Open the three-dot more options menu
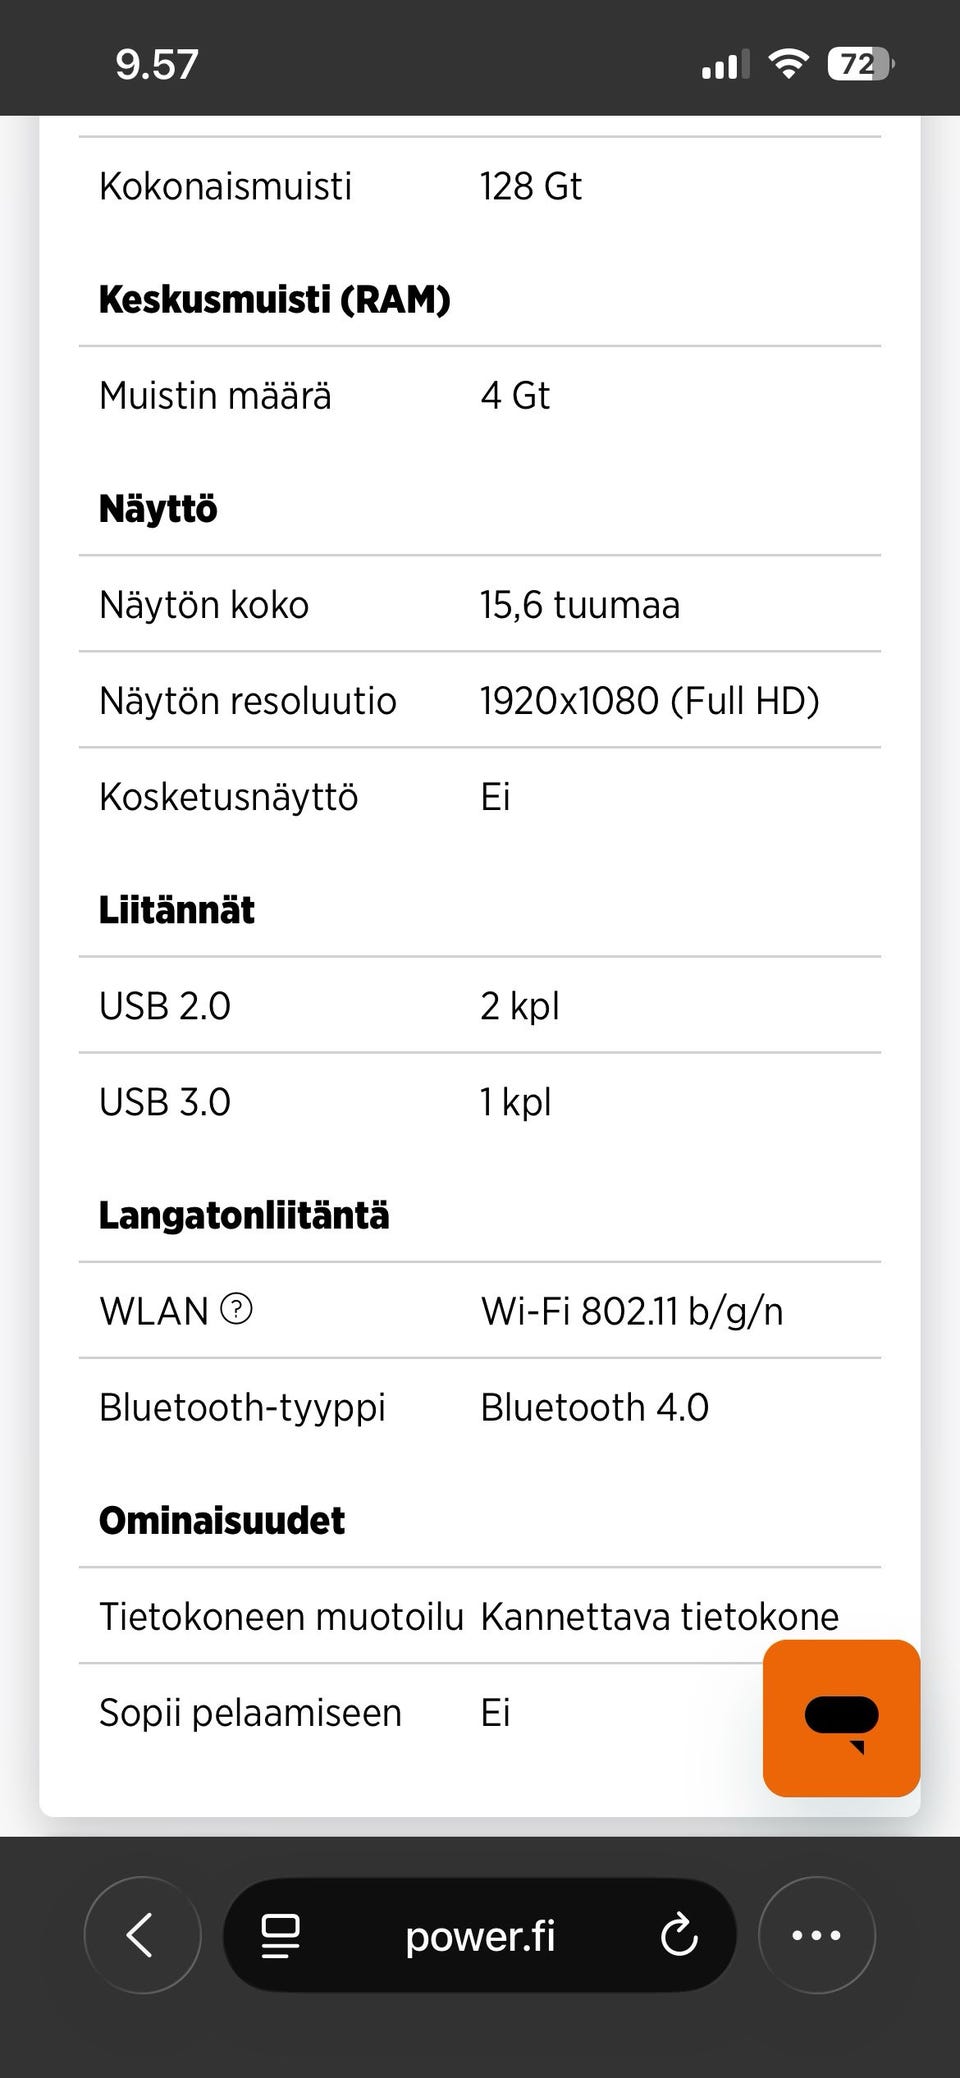 [816, 1935]
